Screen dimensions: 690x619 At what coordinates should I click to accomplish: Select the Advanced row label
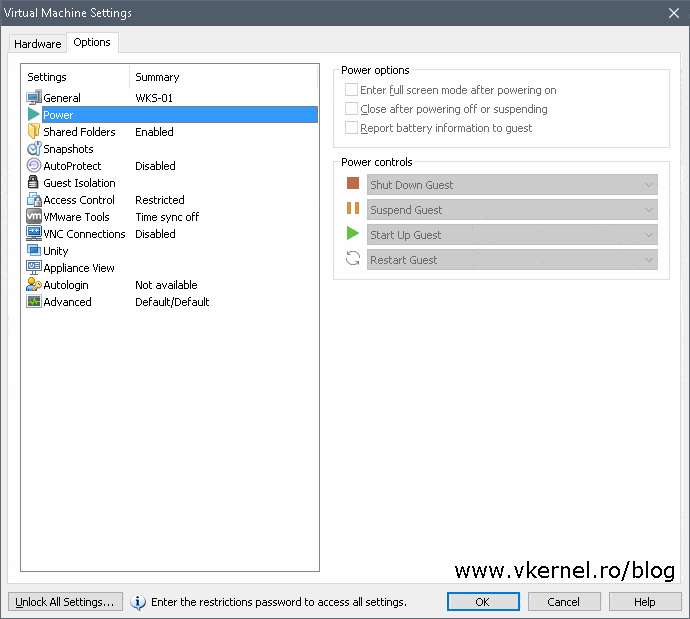tap(67, 302)
